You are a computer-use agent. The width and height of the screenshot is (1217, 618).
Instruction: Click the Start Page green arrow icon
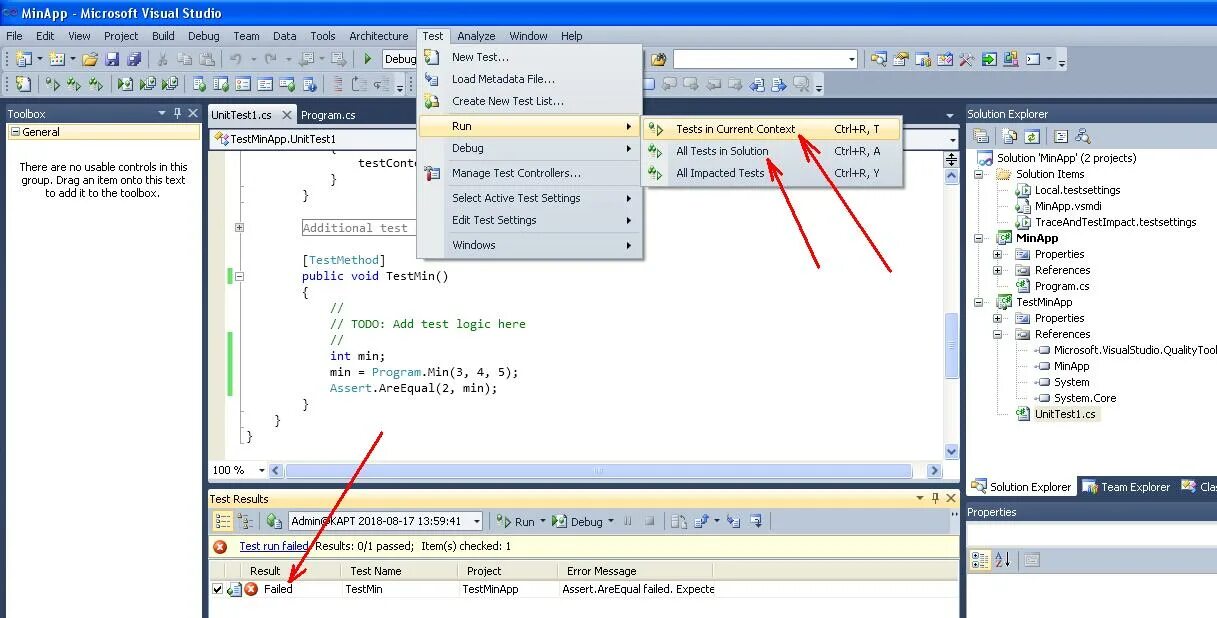tap(989, 59)
